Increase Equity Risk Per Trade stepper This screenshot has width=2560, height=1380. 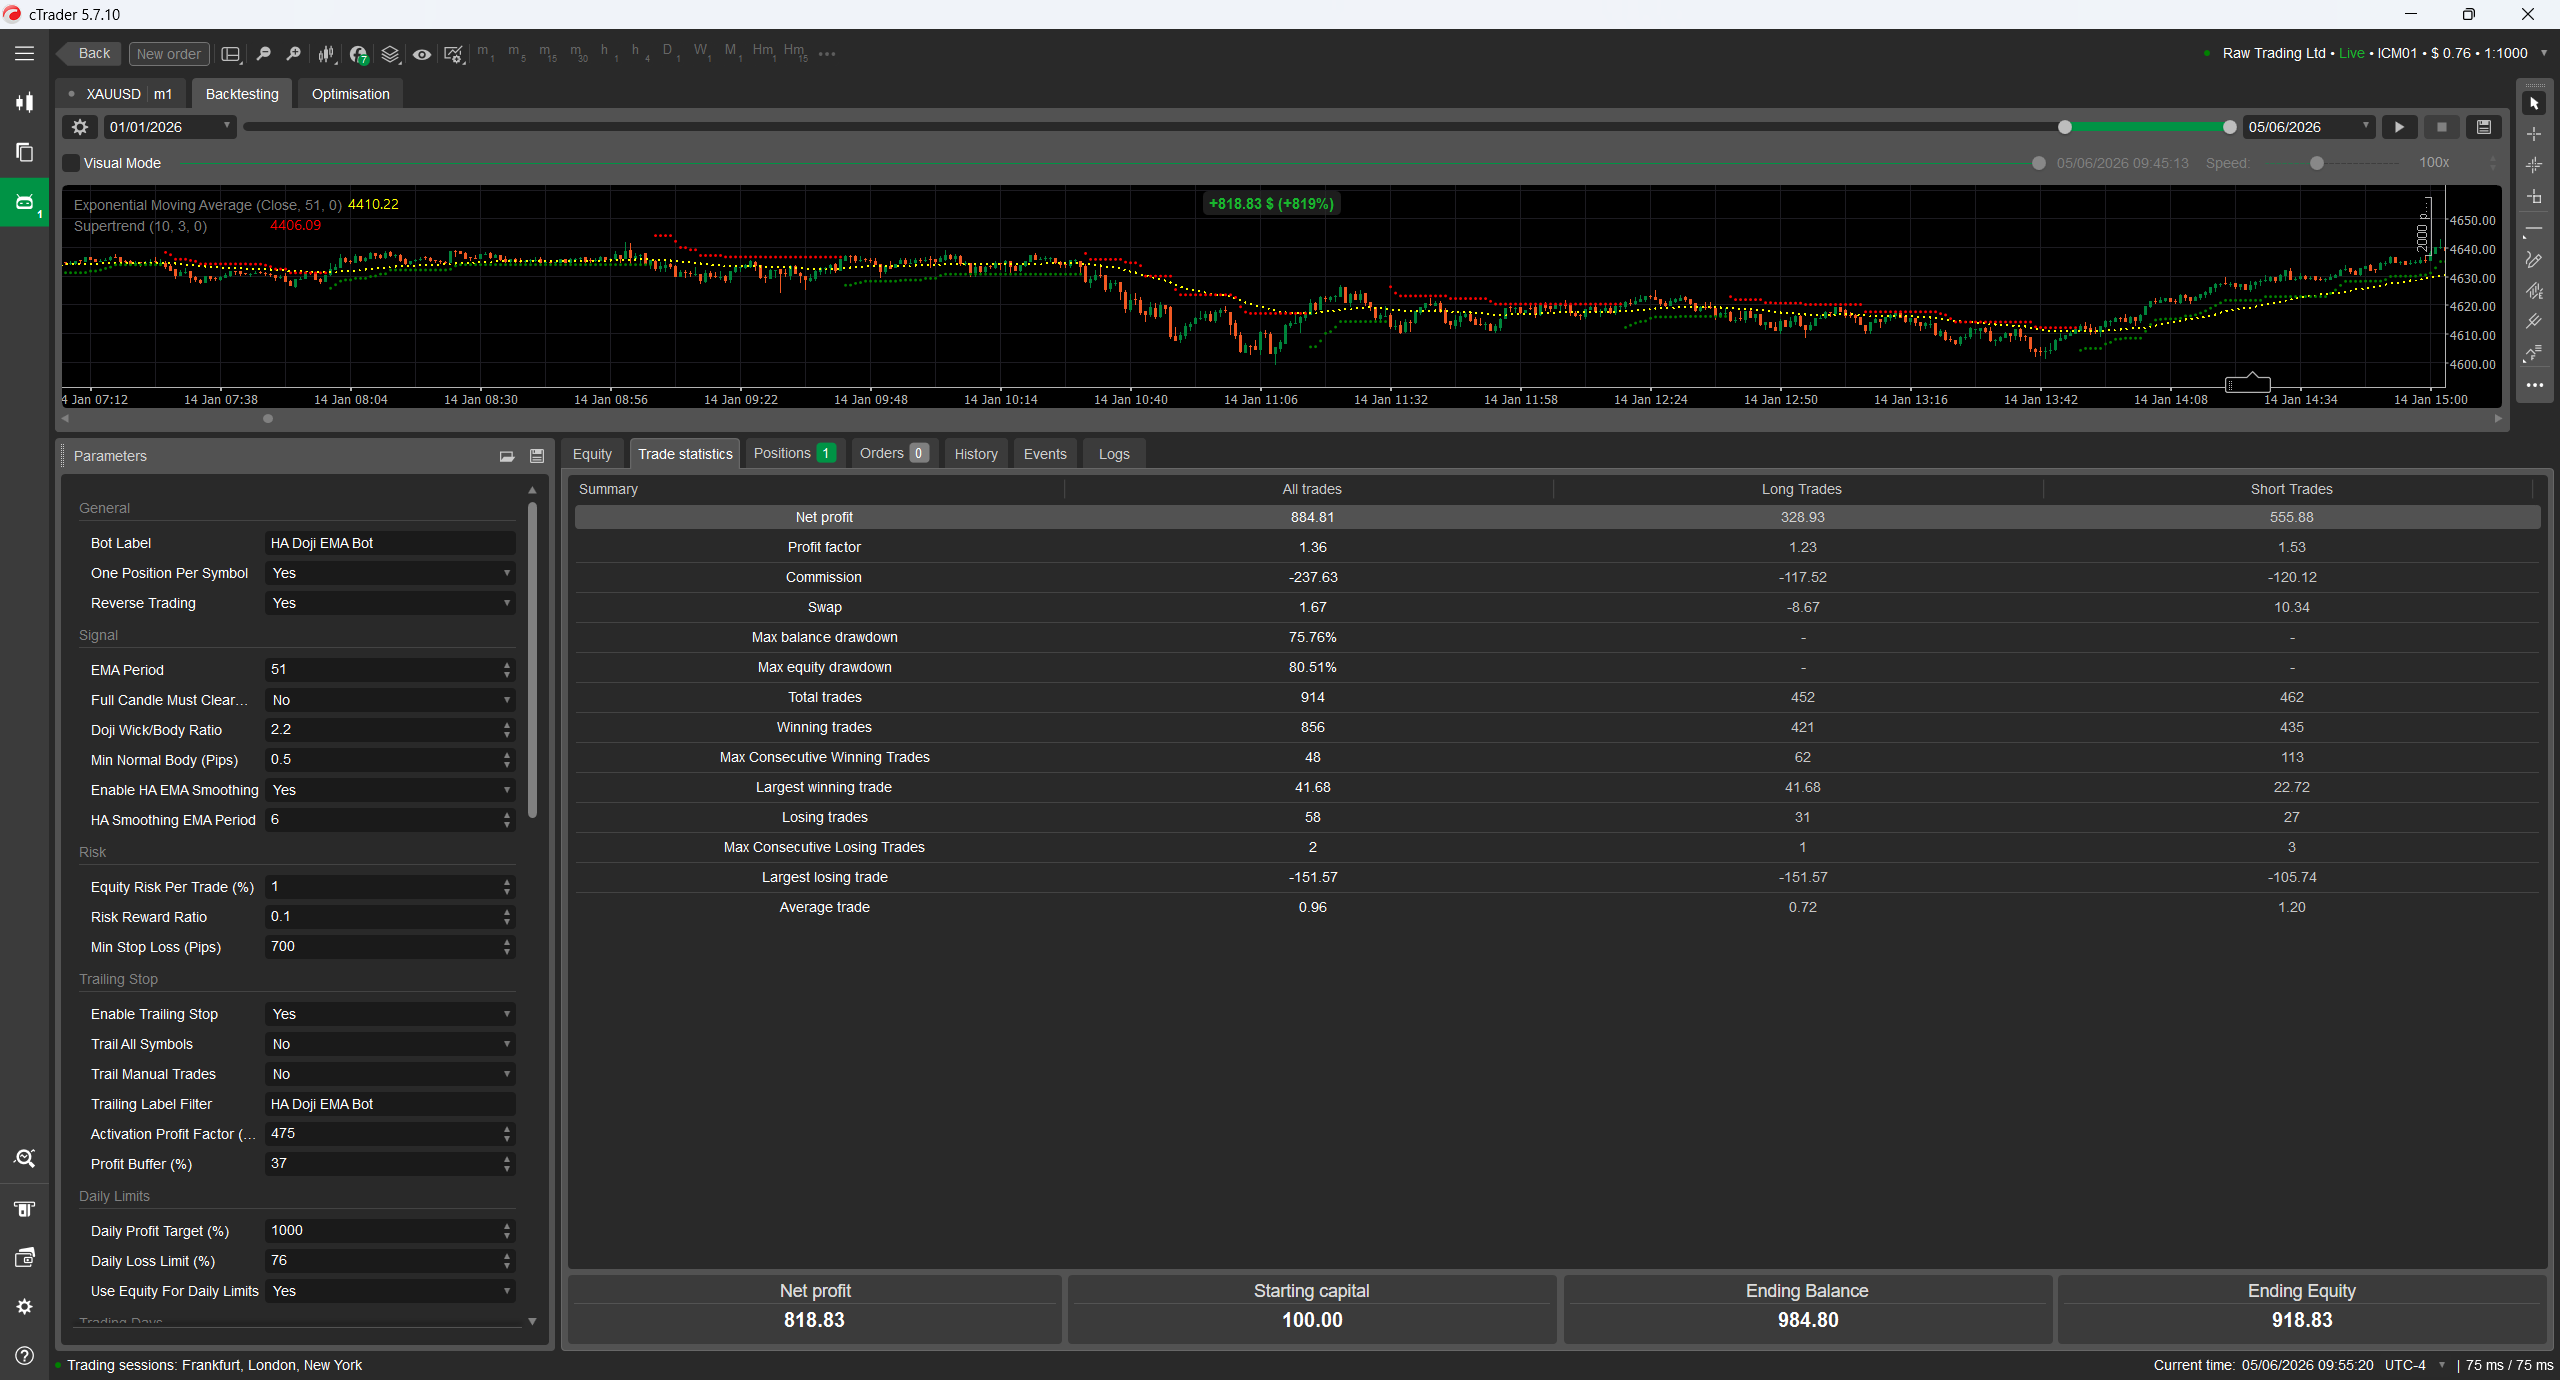507,882
